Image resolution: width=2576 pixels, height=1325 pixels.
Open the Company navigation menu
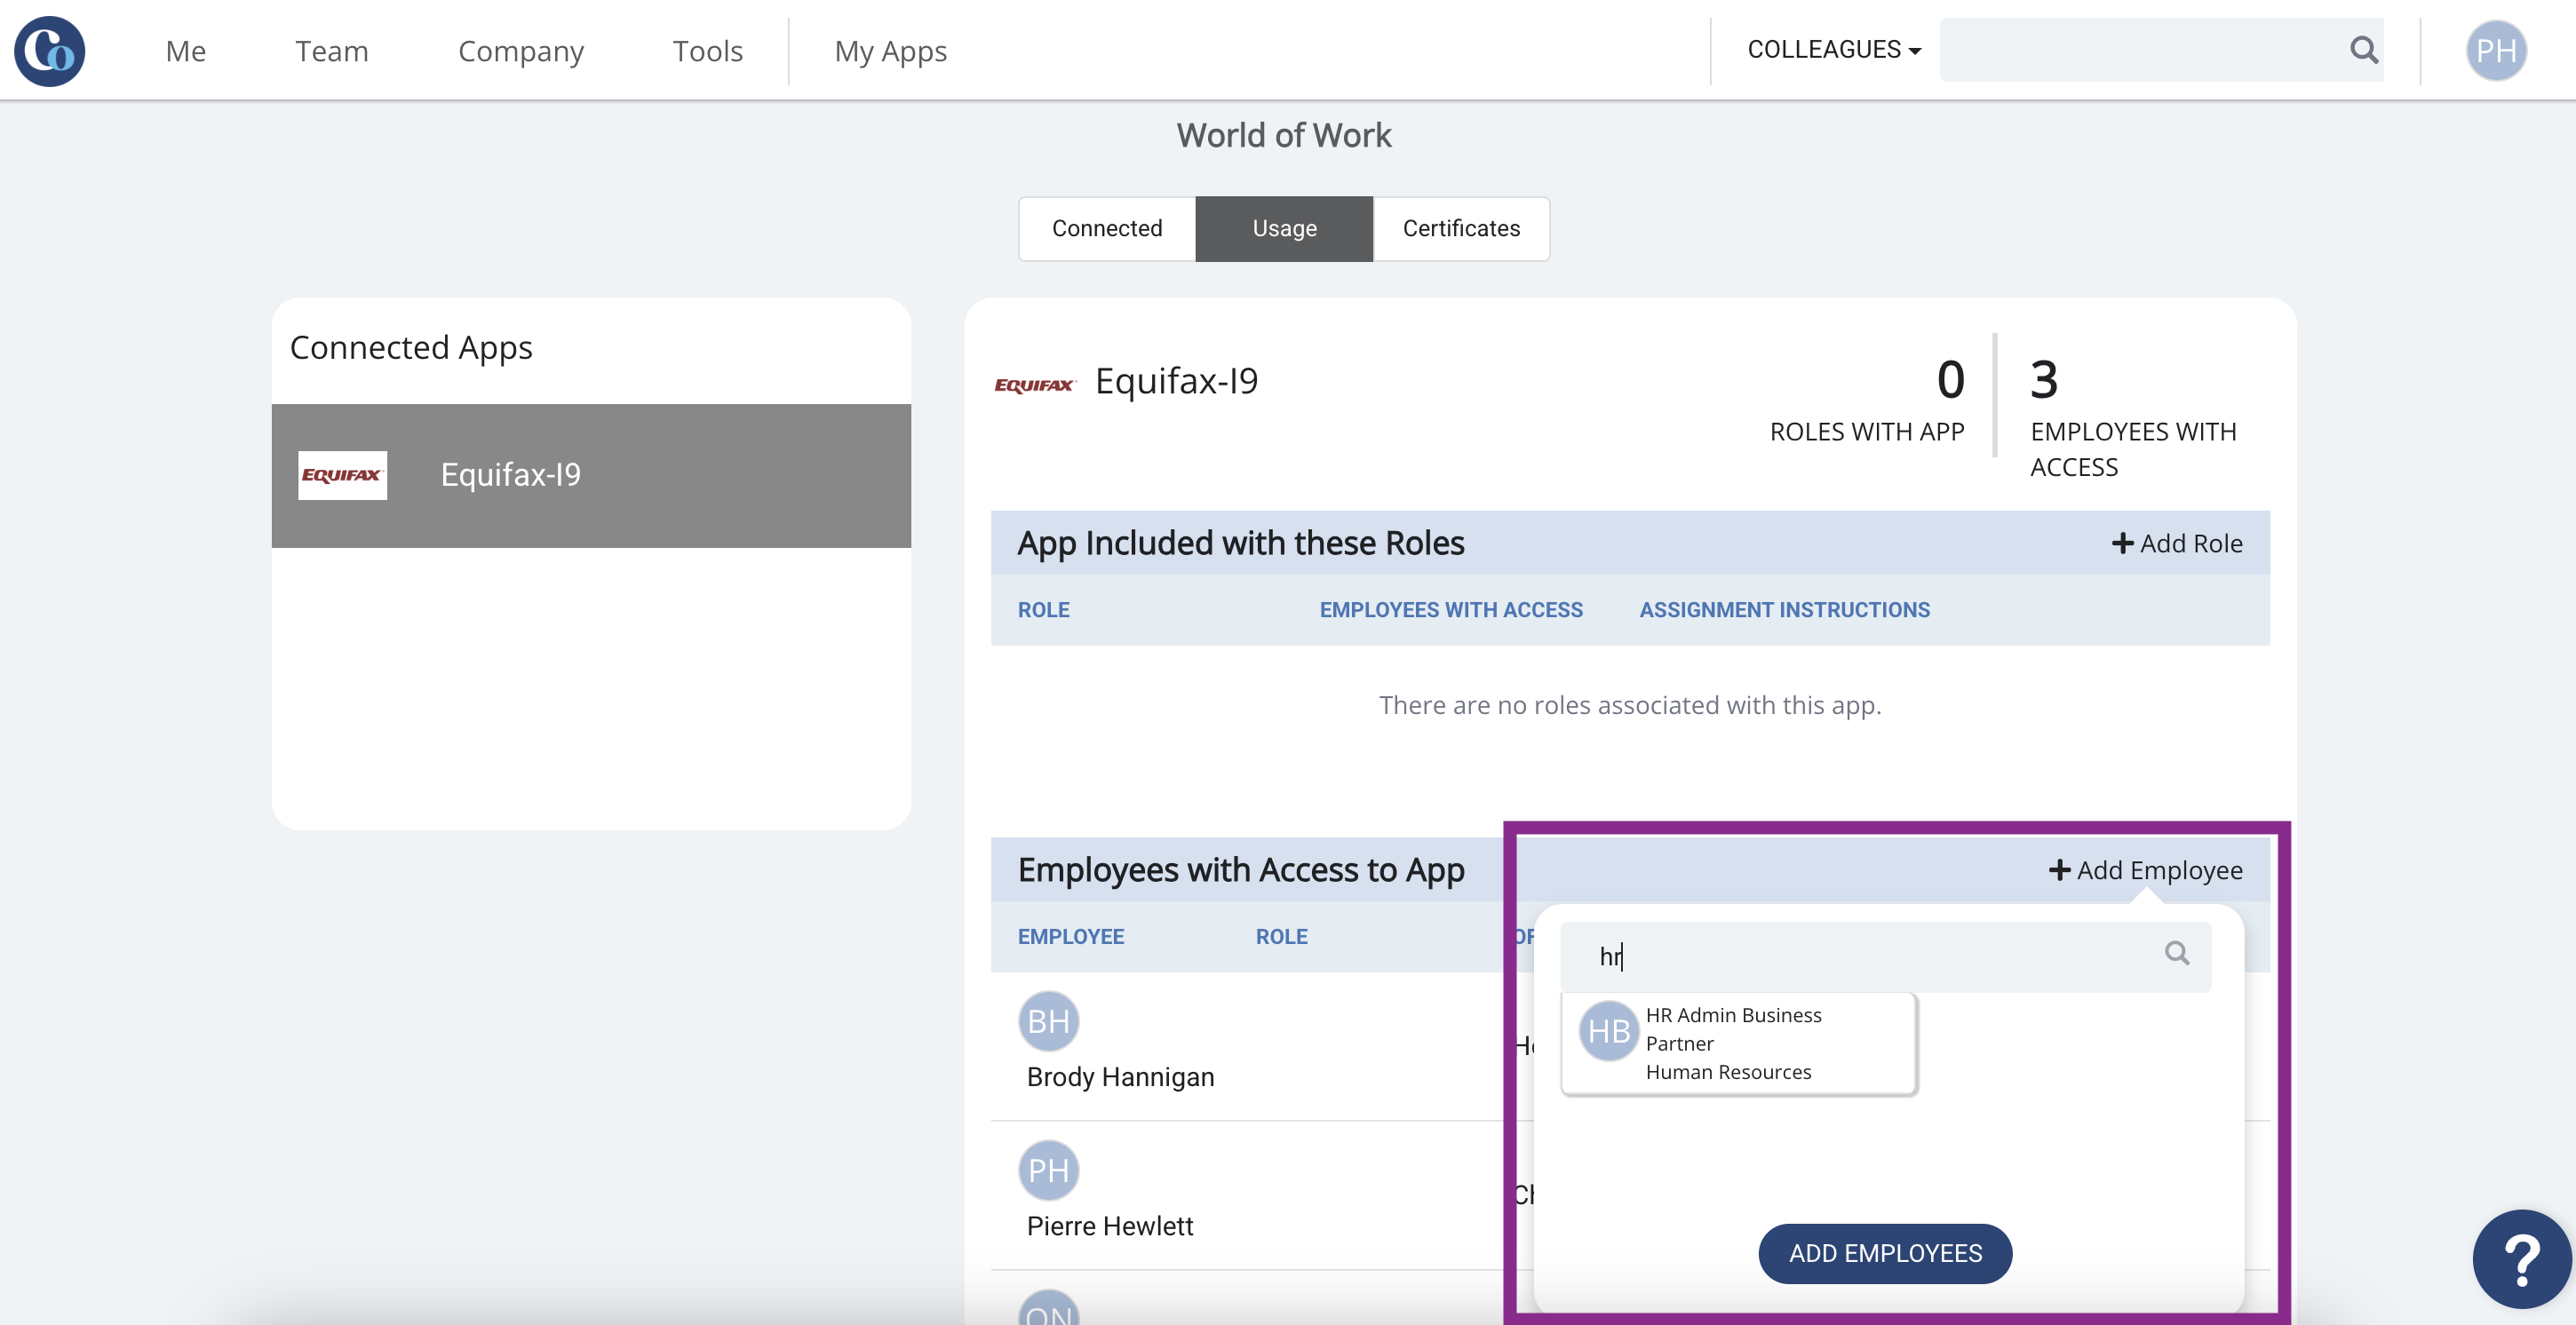point(520,51)
